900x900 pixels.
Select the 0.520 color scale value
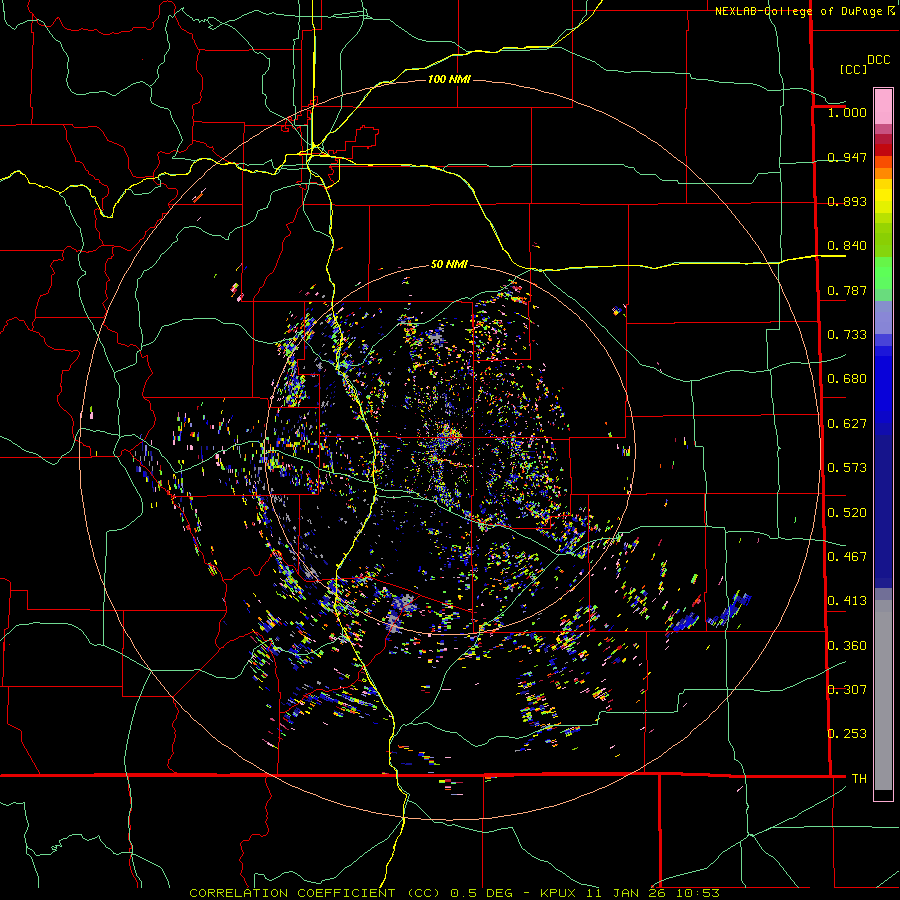847,513
